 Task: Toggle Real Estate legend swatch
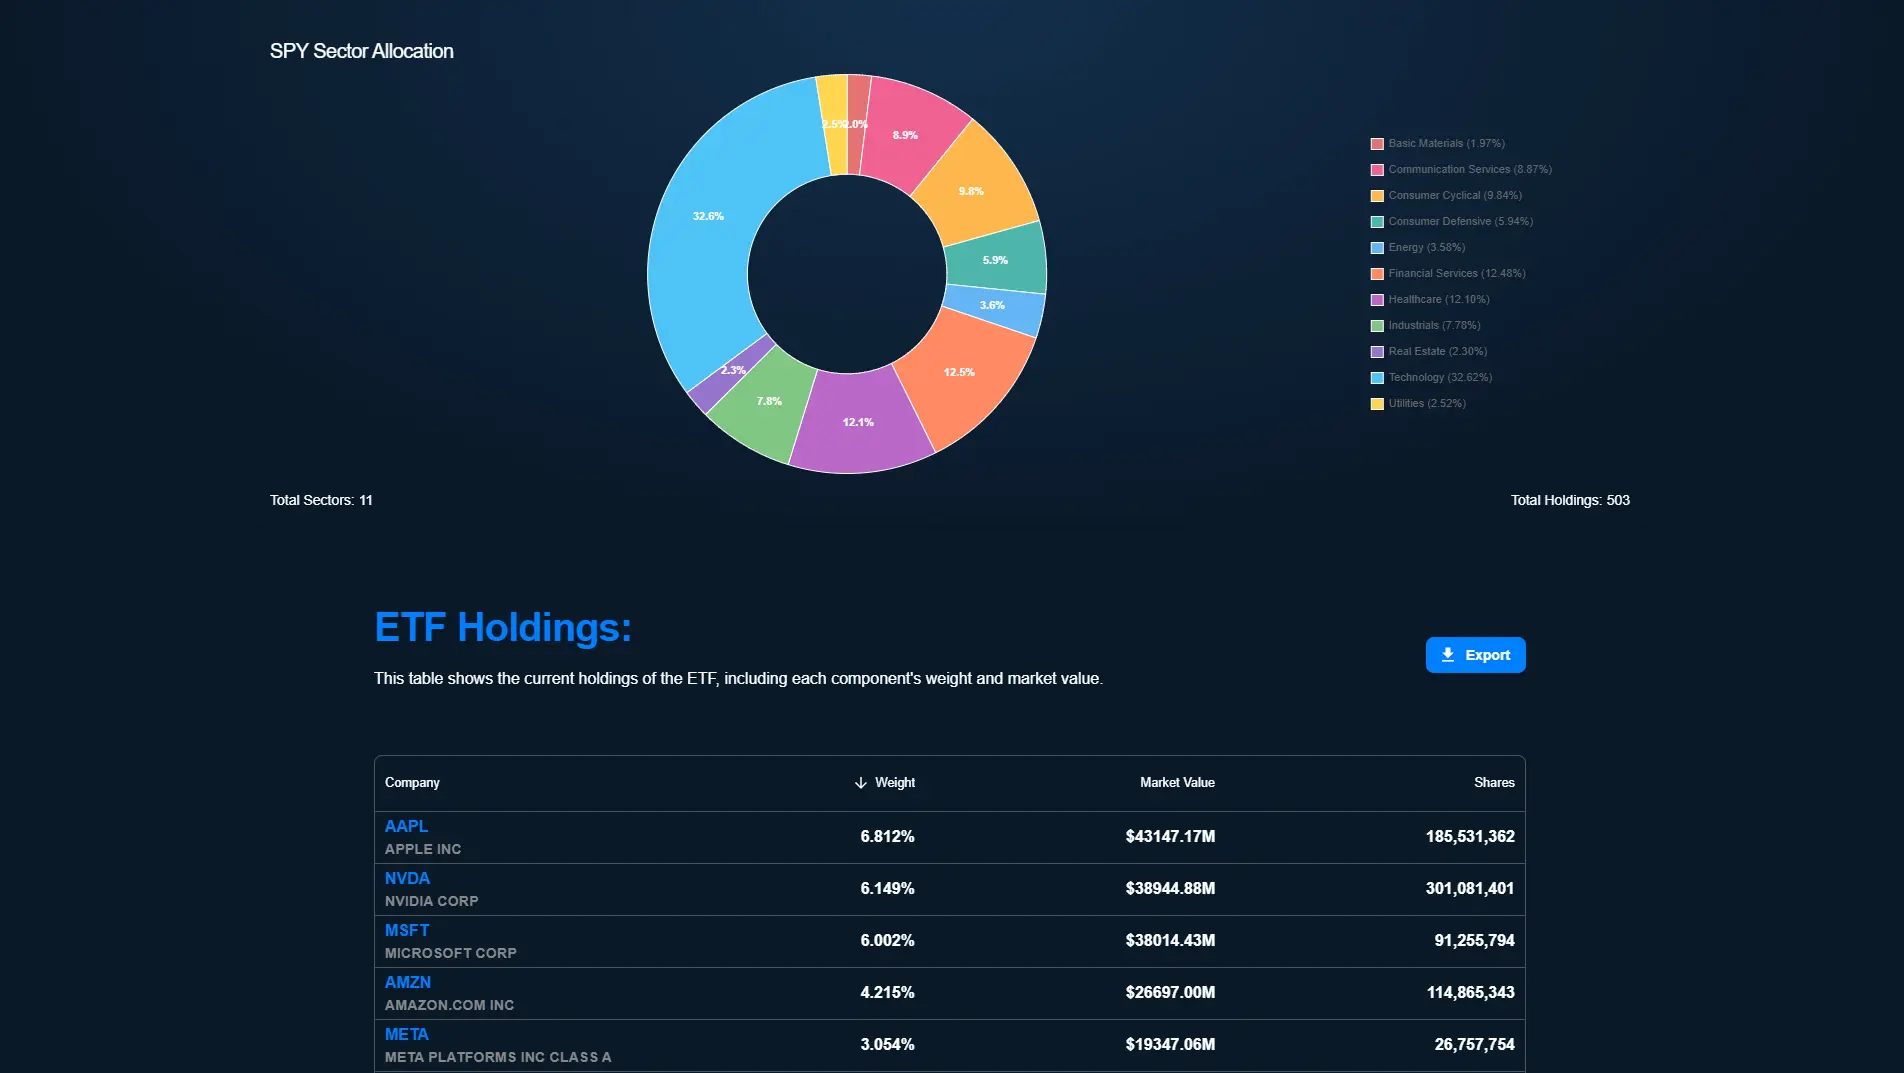(1377, 352)
